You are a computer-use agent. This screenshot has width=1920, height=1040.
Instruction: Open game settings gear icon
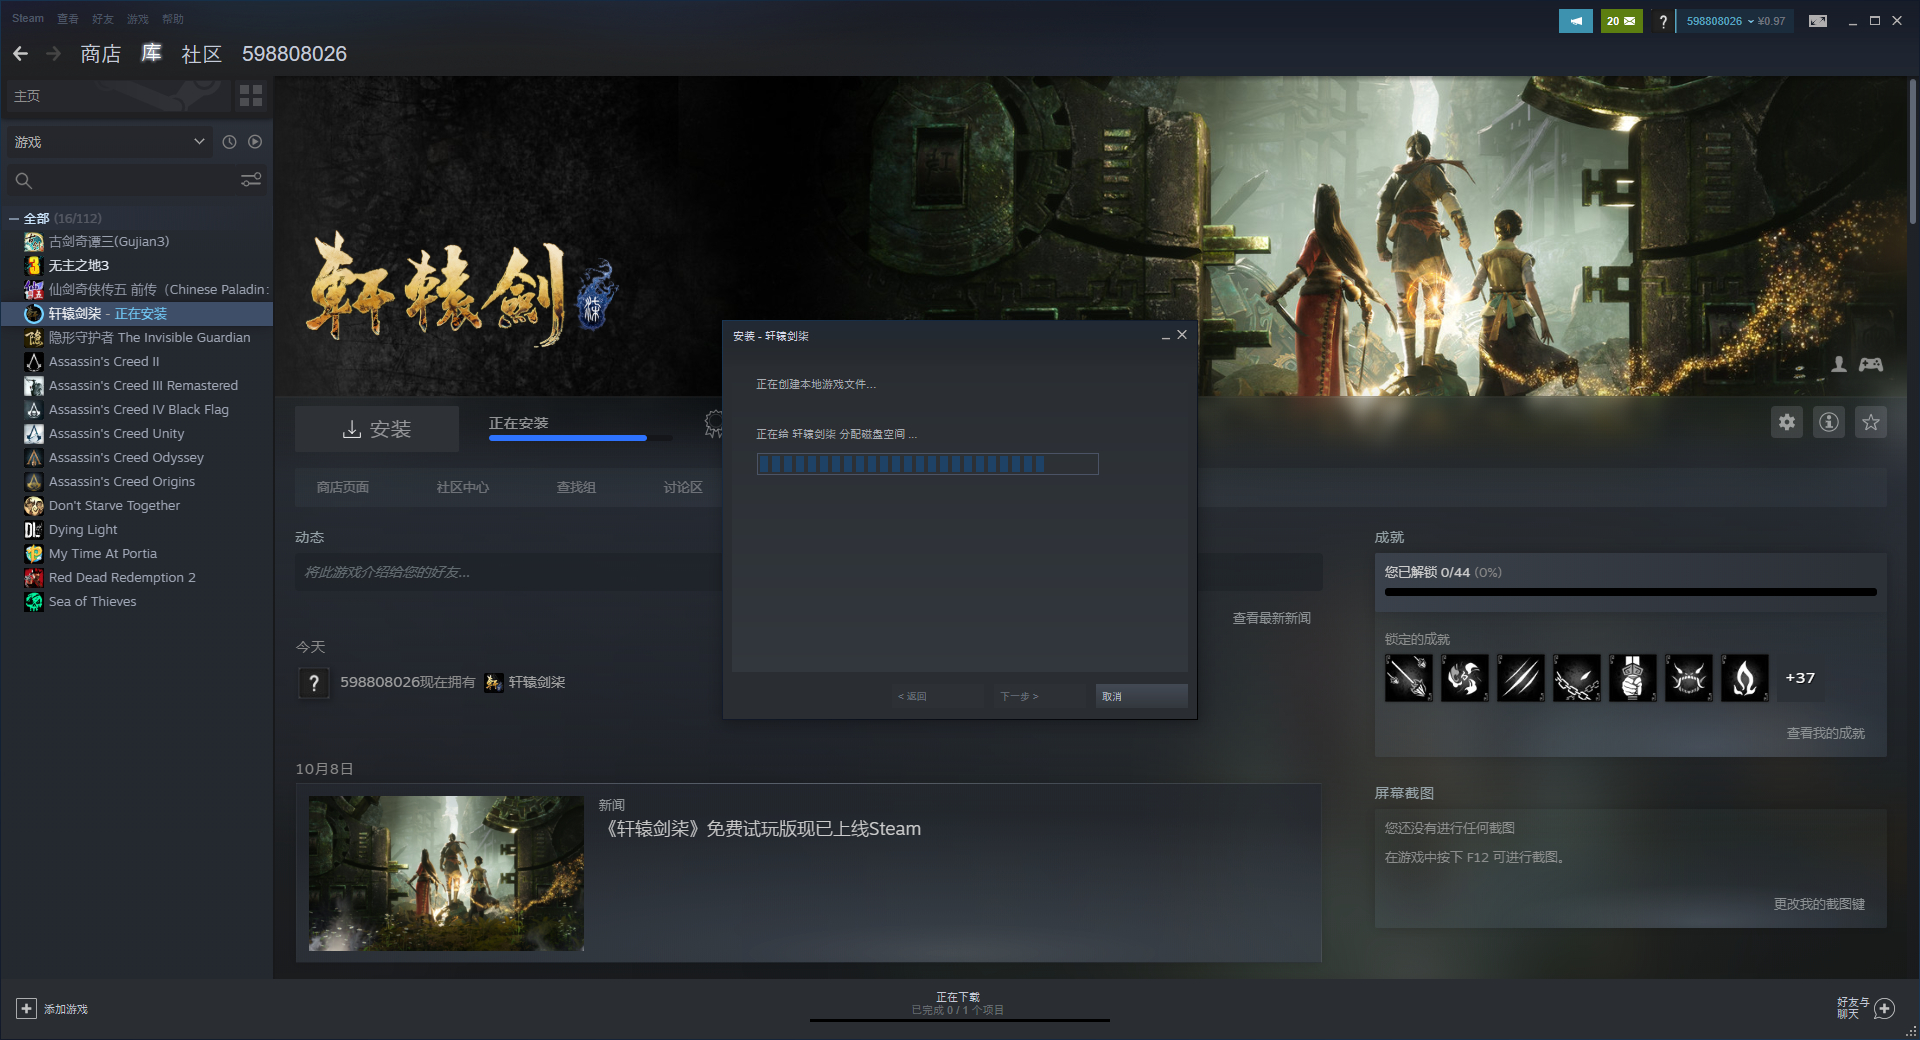coord(1787,422)
